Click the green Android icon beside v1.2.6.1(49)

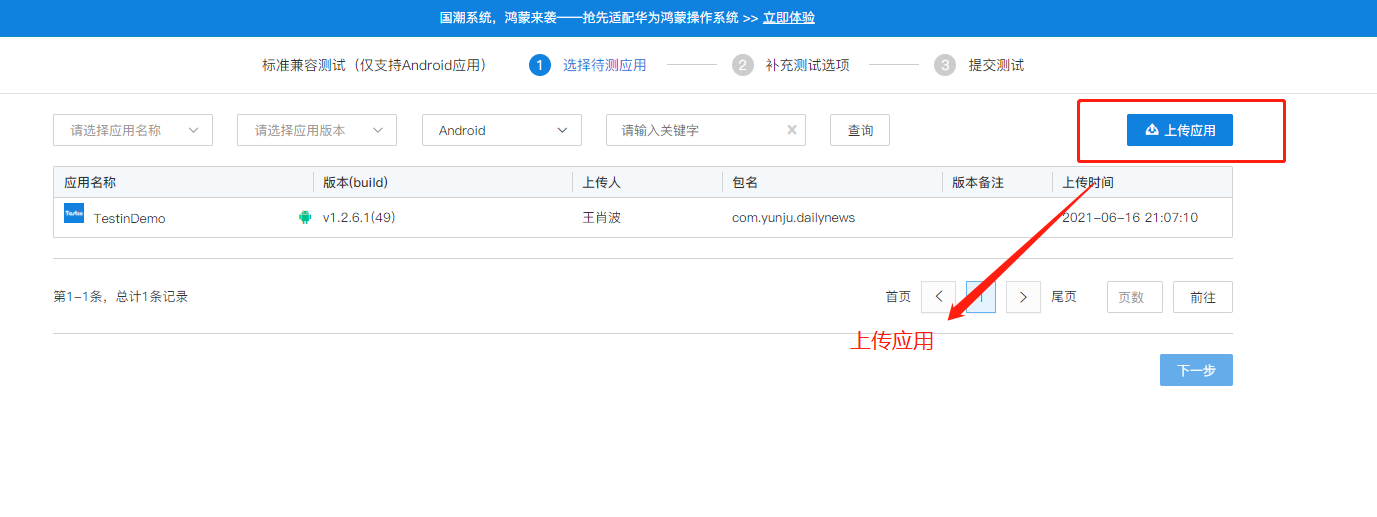coord(305,217)
